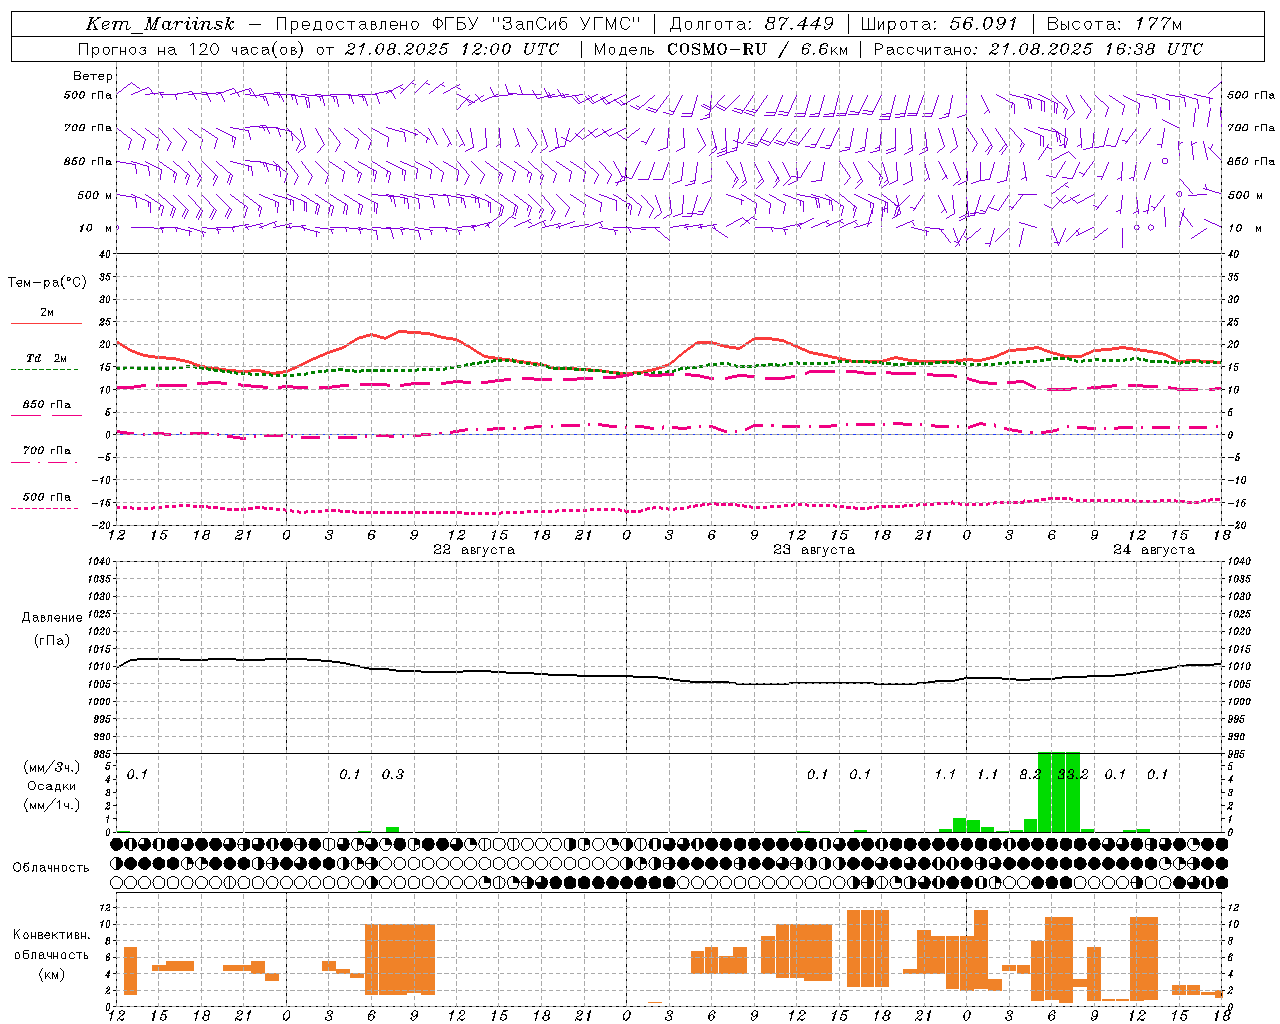Click the model name COSMO-RU

click(717, 49)
